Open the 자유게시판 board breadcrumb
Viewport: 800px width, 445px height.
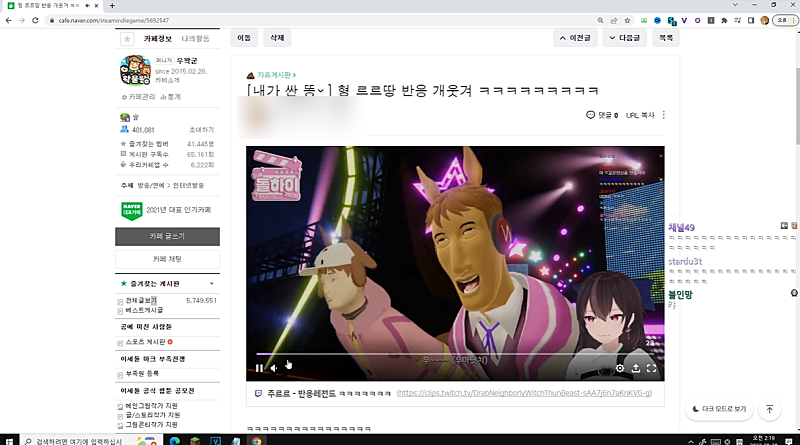(x=276, y=75)
